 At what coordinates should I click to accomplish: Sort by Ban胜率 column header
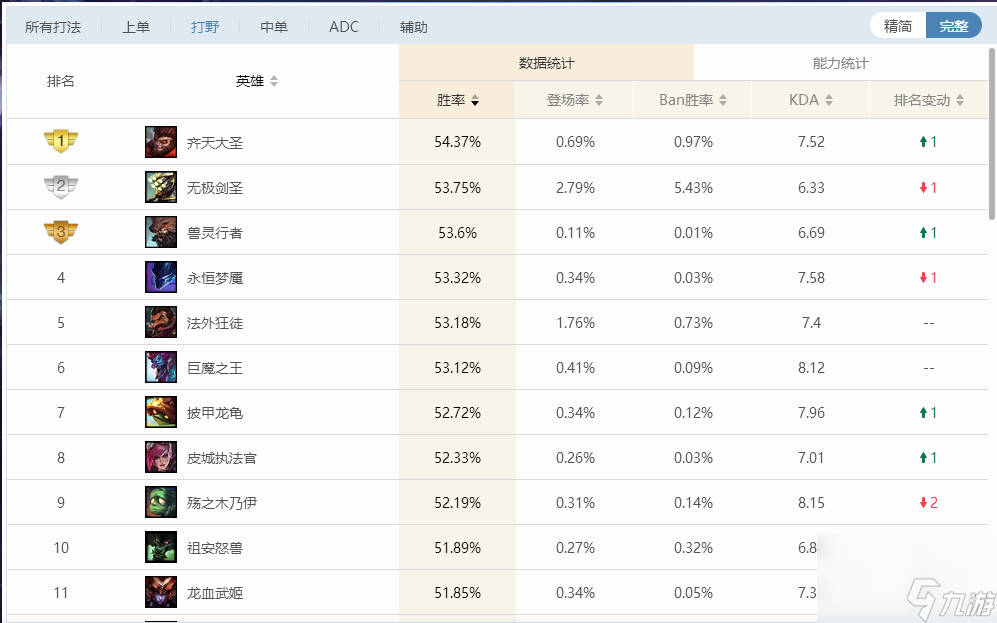point(692,100)
